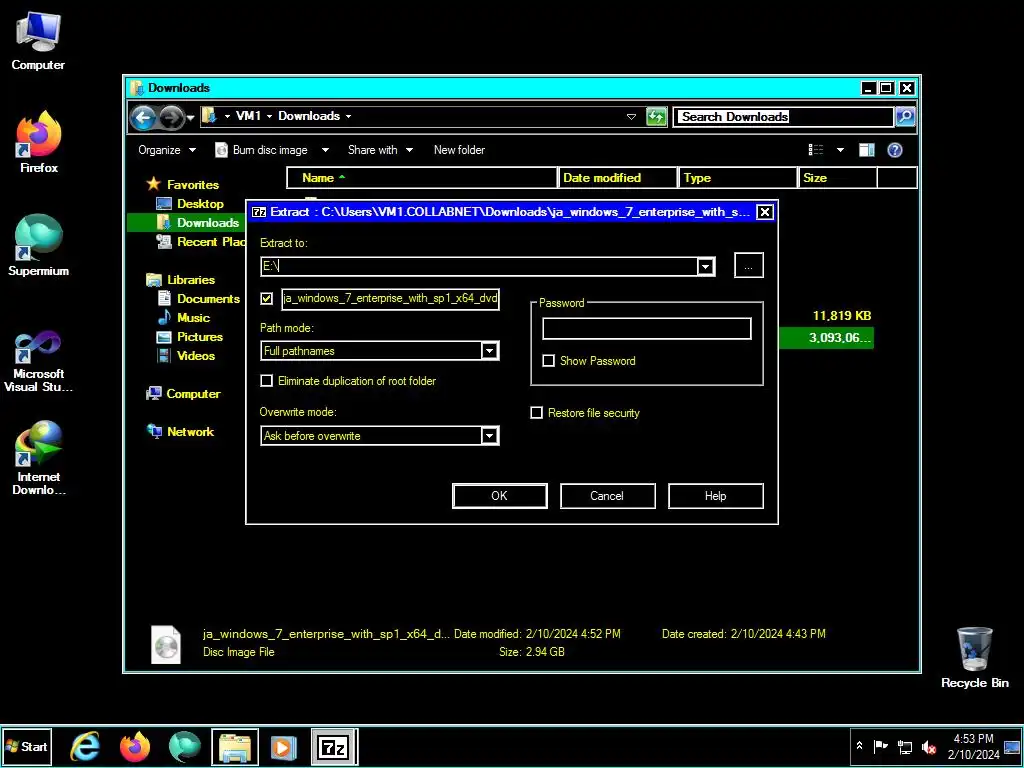Screen dimensions: 1024x768
Task: Uncheck the subfolder name checkbox
Action: click(266, 298)
